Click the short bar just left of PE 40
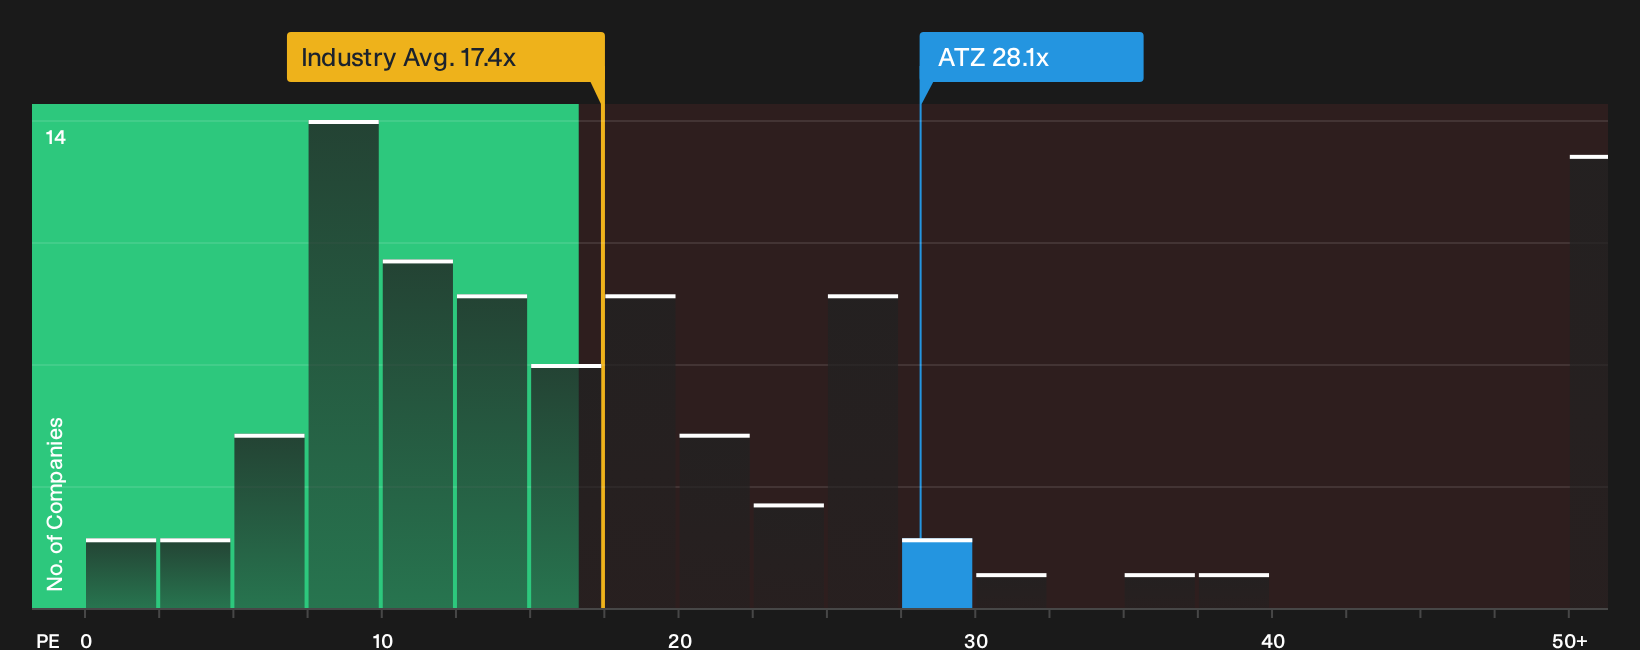1640x650 pixels. 1234,591
